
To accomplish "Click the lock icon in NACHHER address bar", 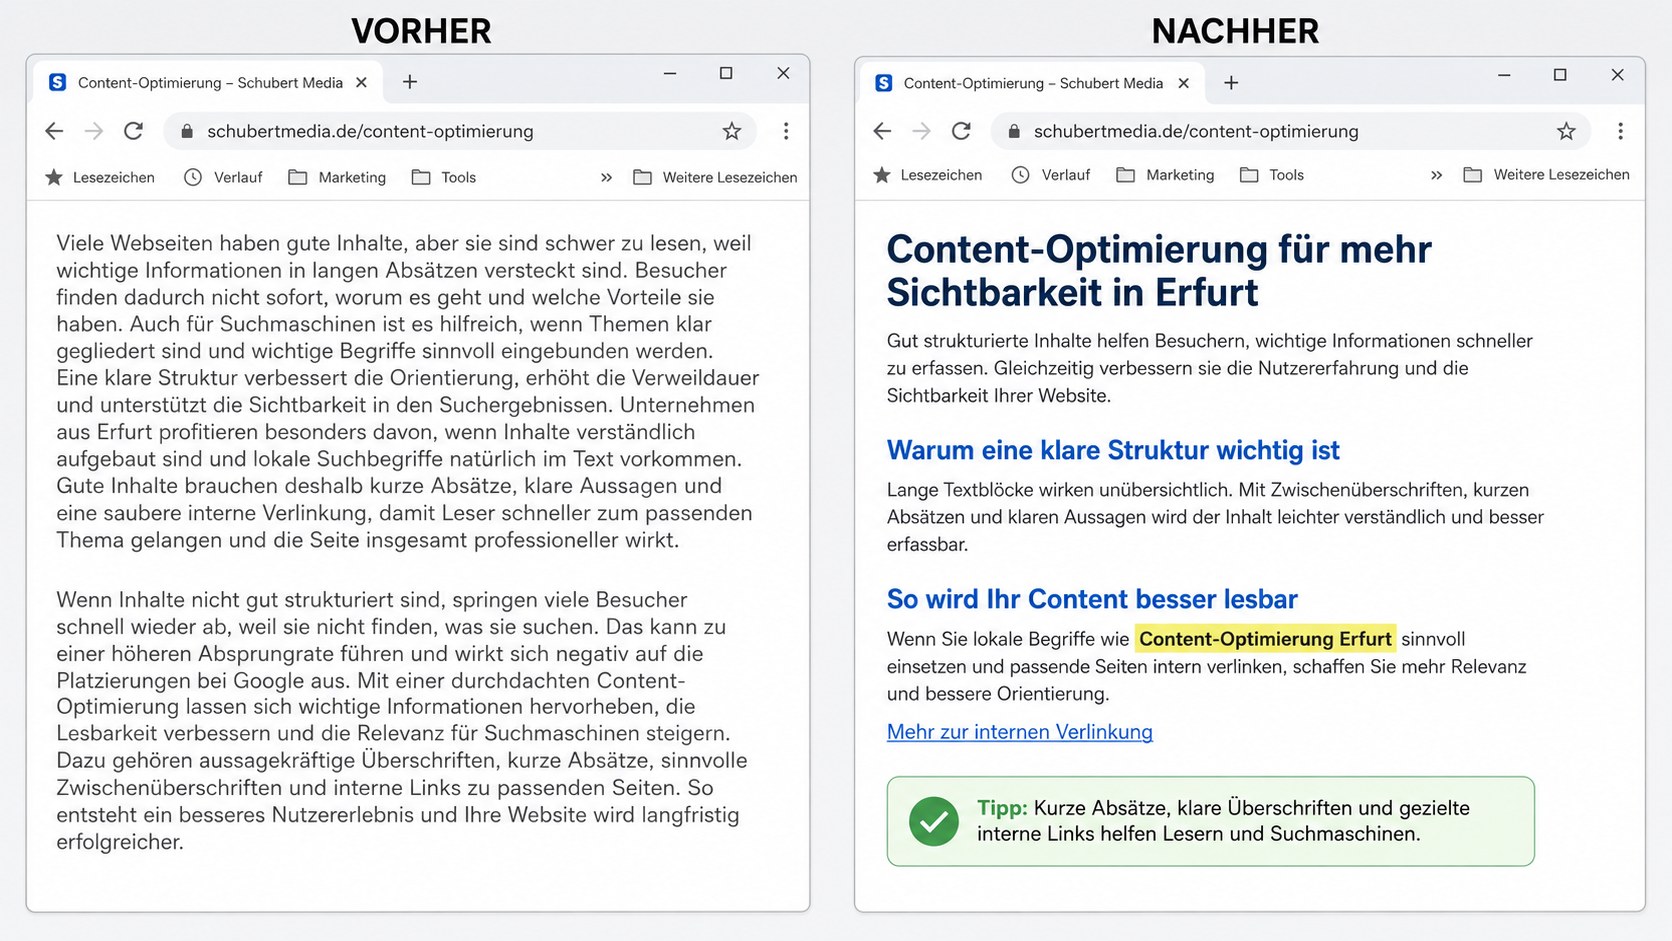I will tap(1014, 131).
